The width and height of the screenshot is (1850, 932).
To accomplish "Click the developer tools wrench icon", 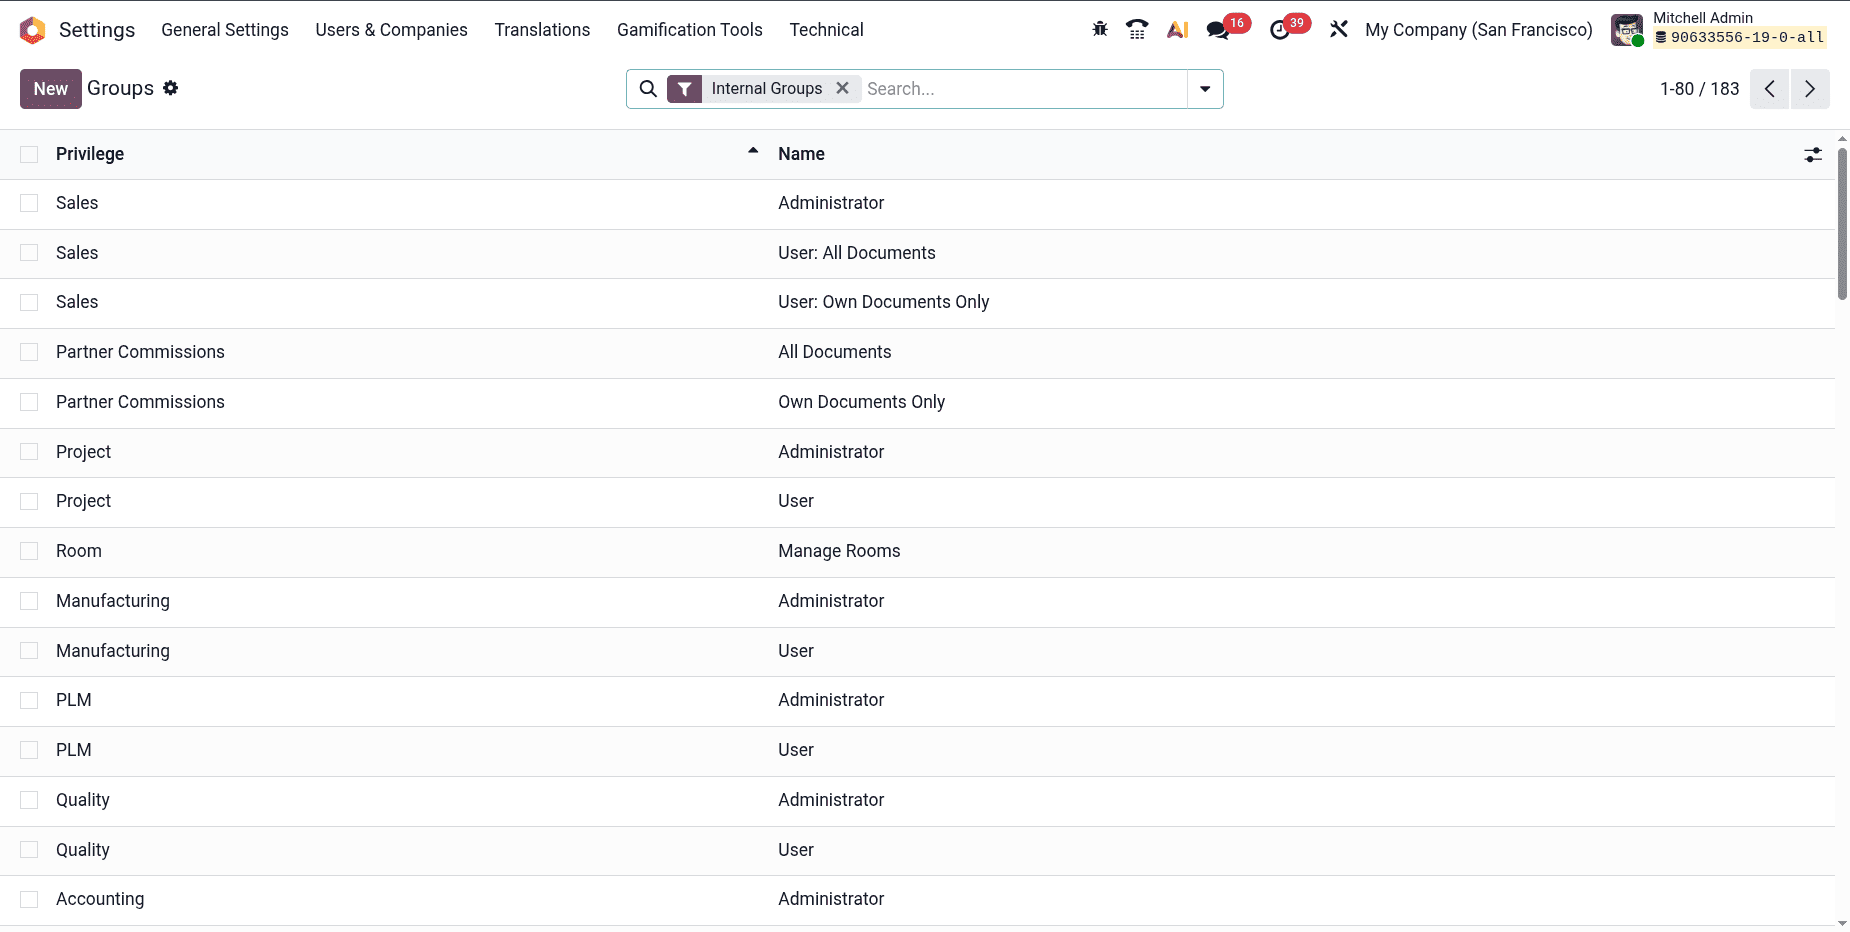I will click(x=1339, y=29).
